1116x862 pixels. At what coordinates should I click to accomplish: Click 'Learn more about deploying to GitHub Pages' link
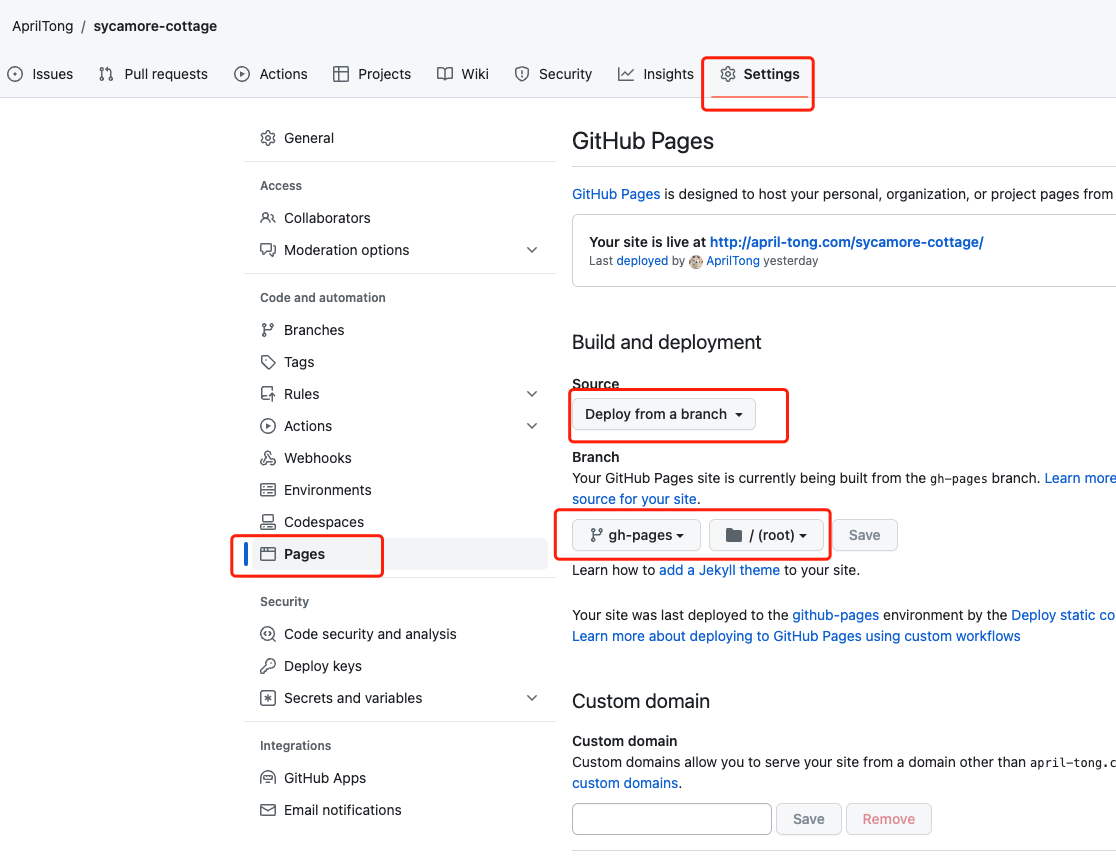coord(796,636)
